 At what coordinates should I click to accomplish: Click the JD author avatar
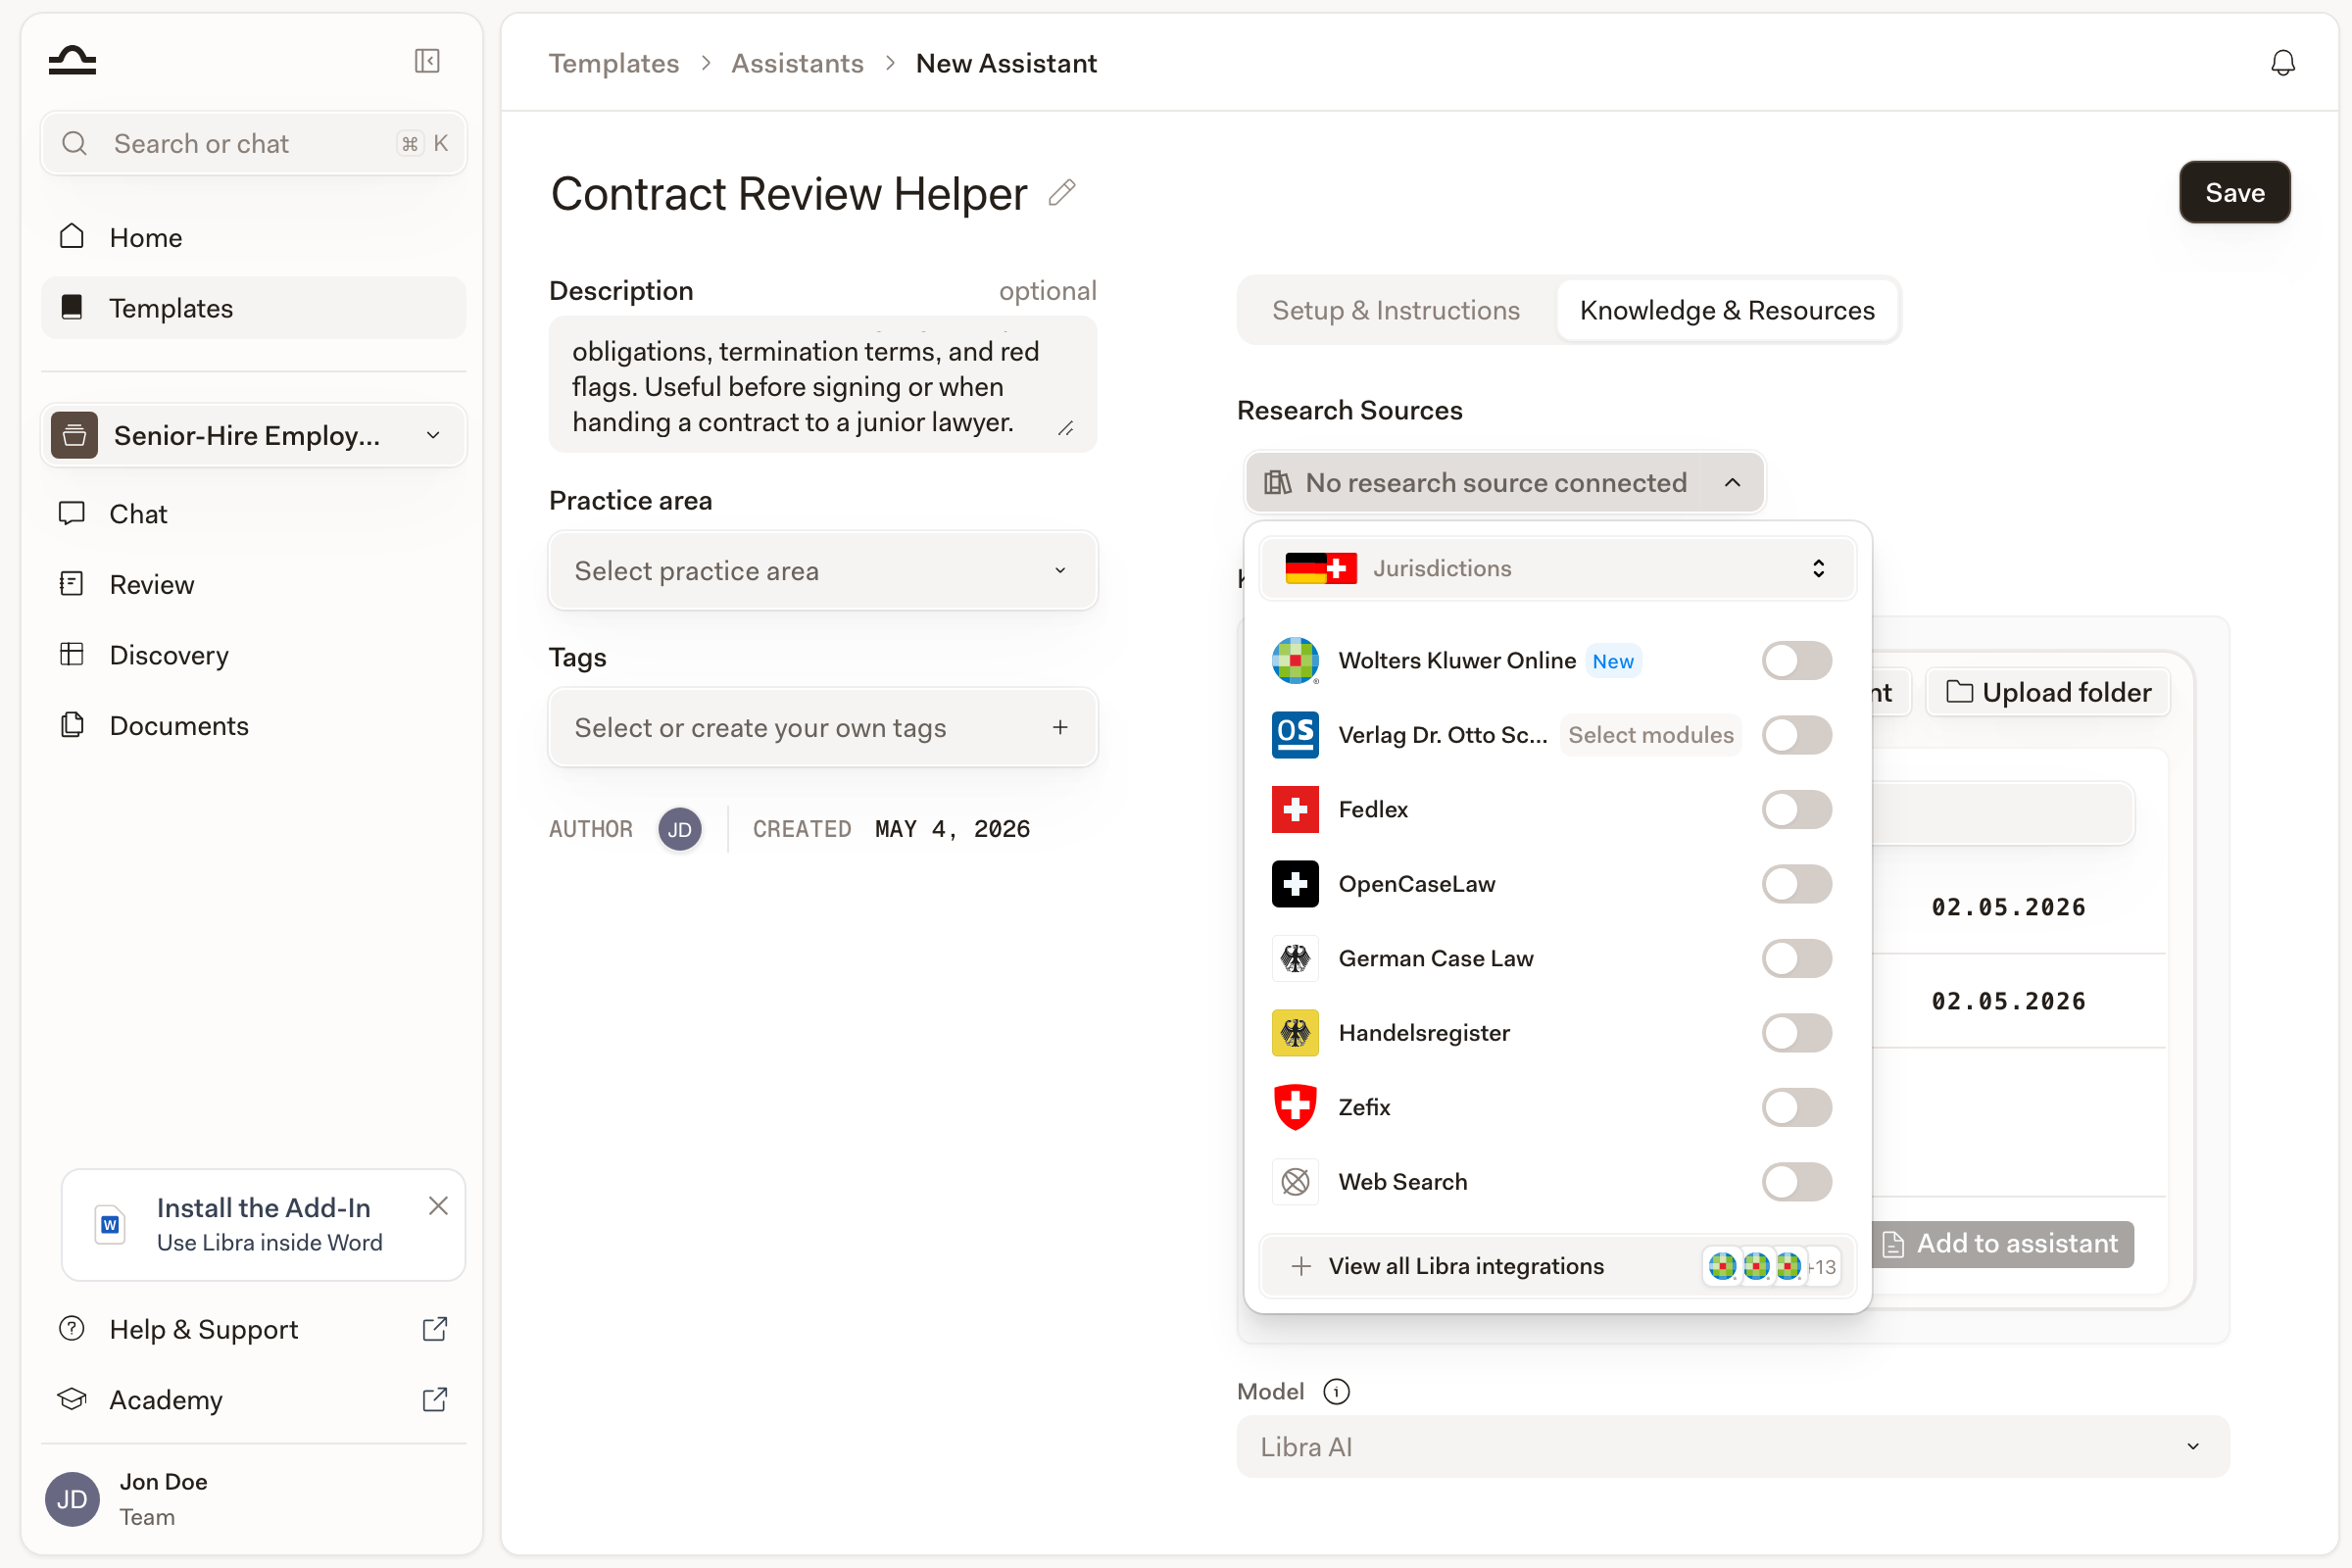pos(680,829)
